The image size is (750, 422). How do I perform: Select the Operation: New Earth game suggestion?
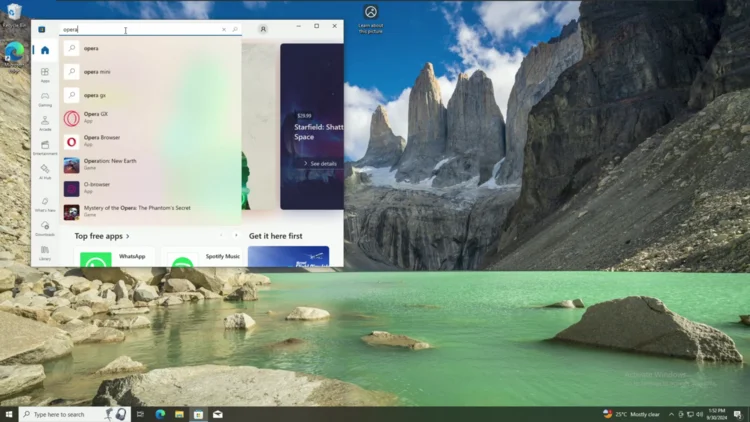(x=151, y=165)
